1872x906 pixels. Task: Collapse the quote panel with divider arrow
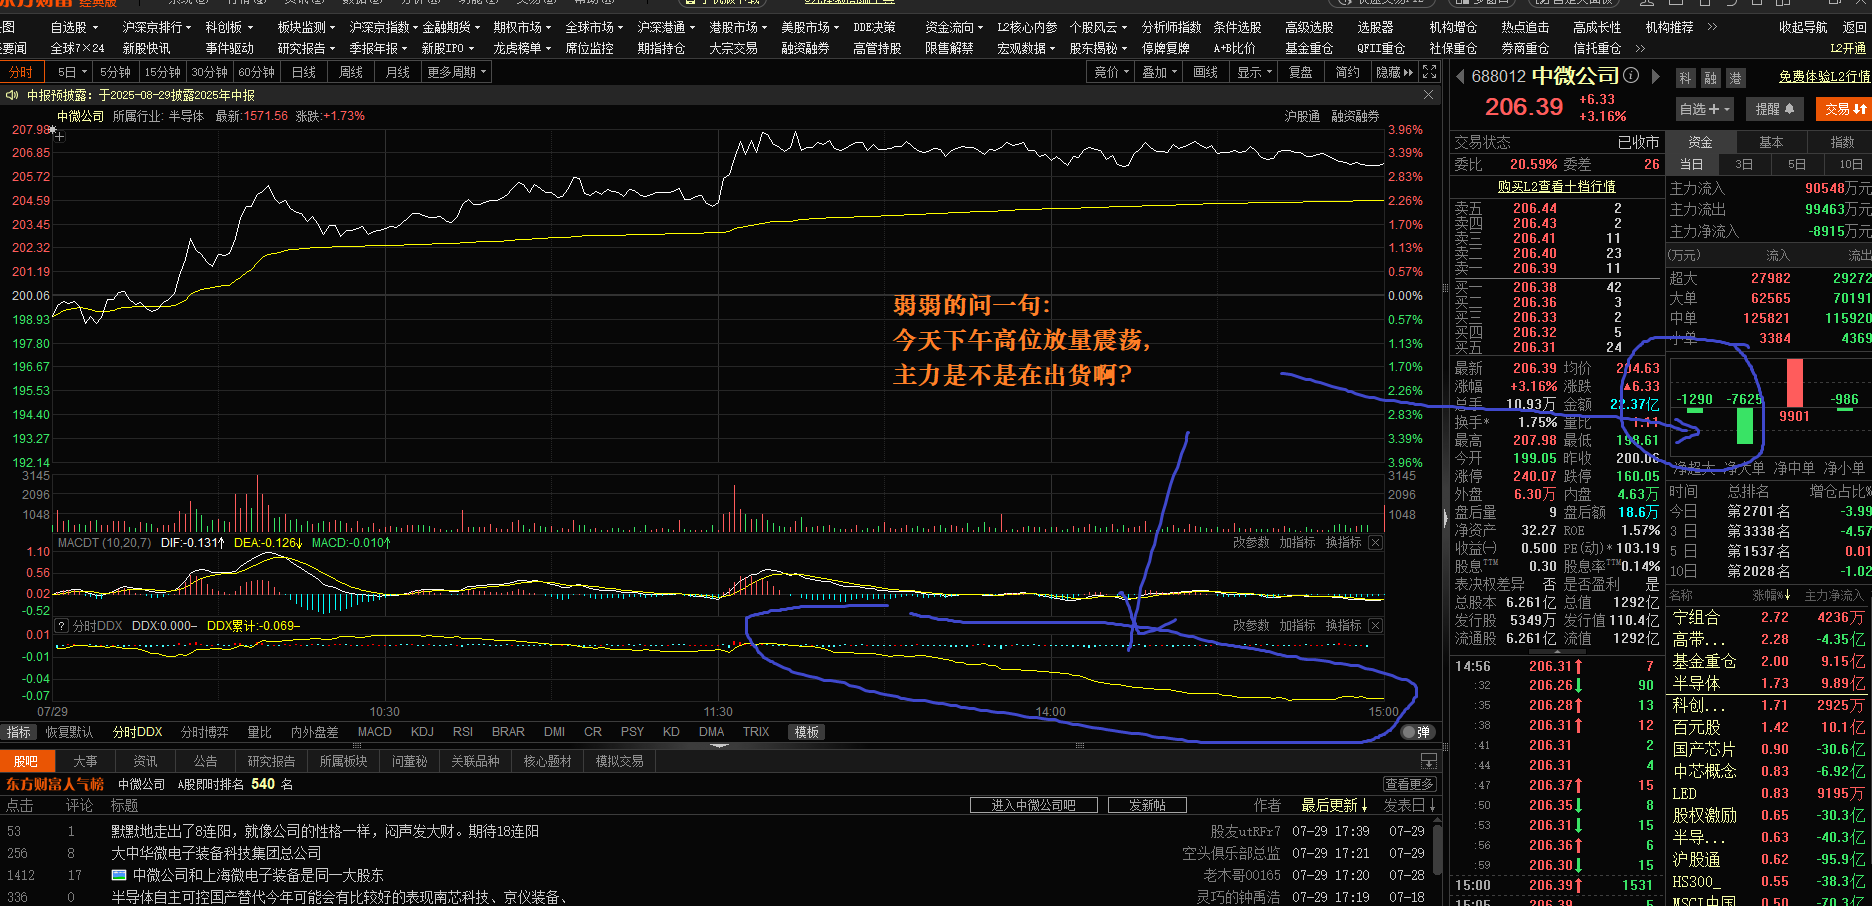point(1444,518)
